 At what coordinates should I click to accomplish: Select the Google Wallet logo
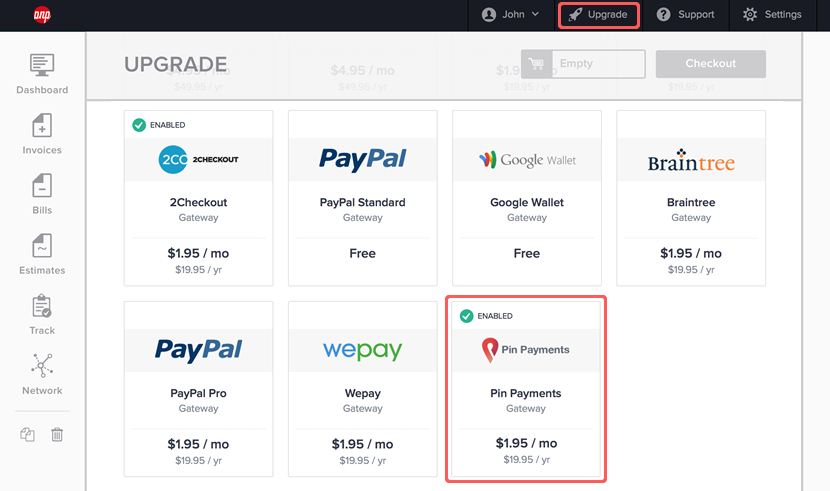click(x=527, y=159)
